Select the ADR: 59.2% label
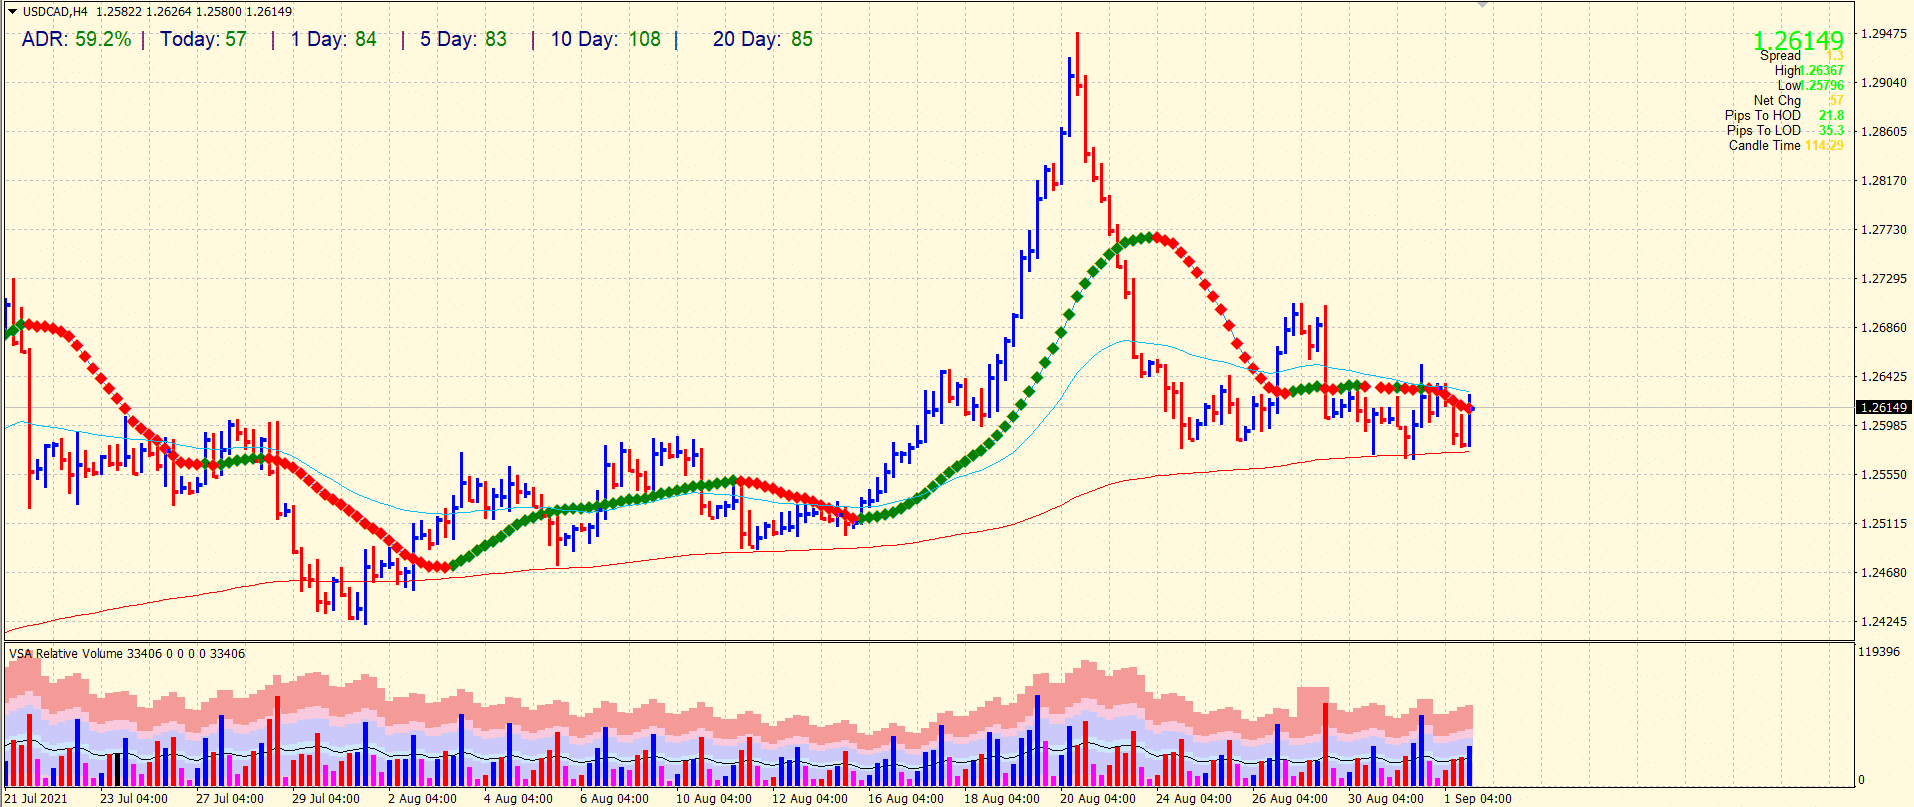 tap(76, 39)
